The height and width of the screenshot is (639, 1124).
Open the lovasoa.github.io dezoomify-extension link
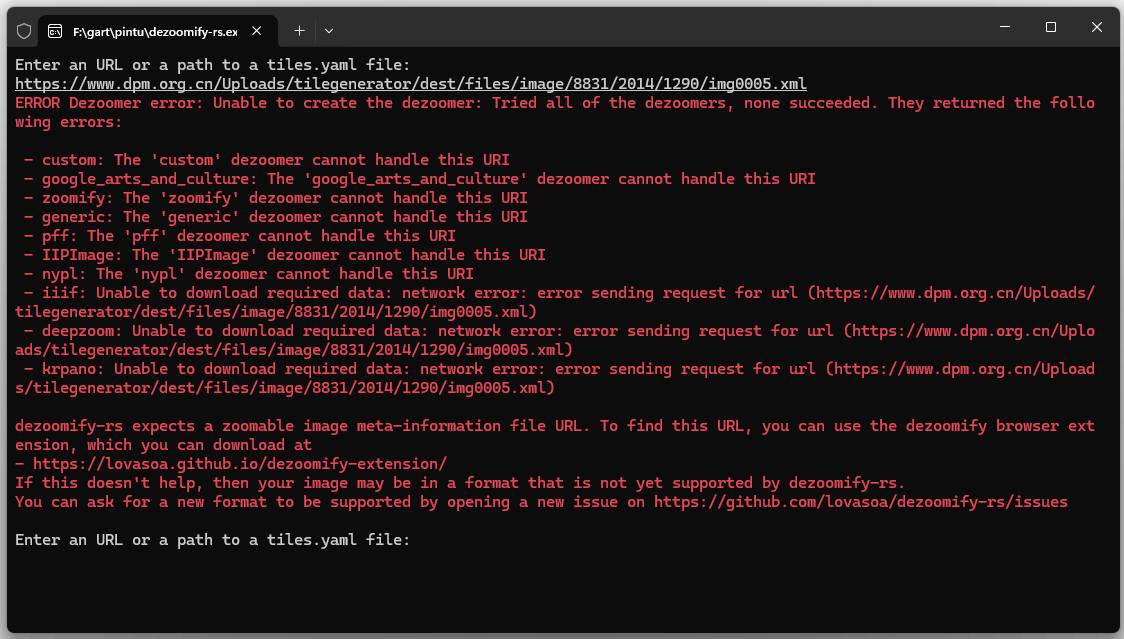point(240,464)
